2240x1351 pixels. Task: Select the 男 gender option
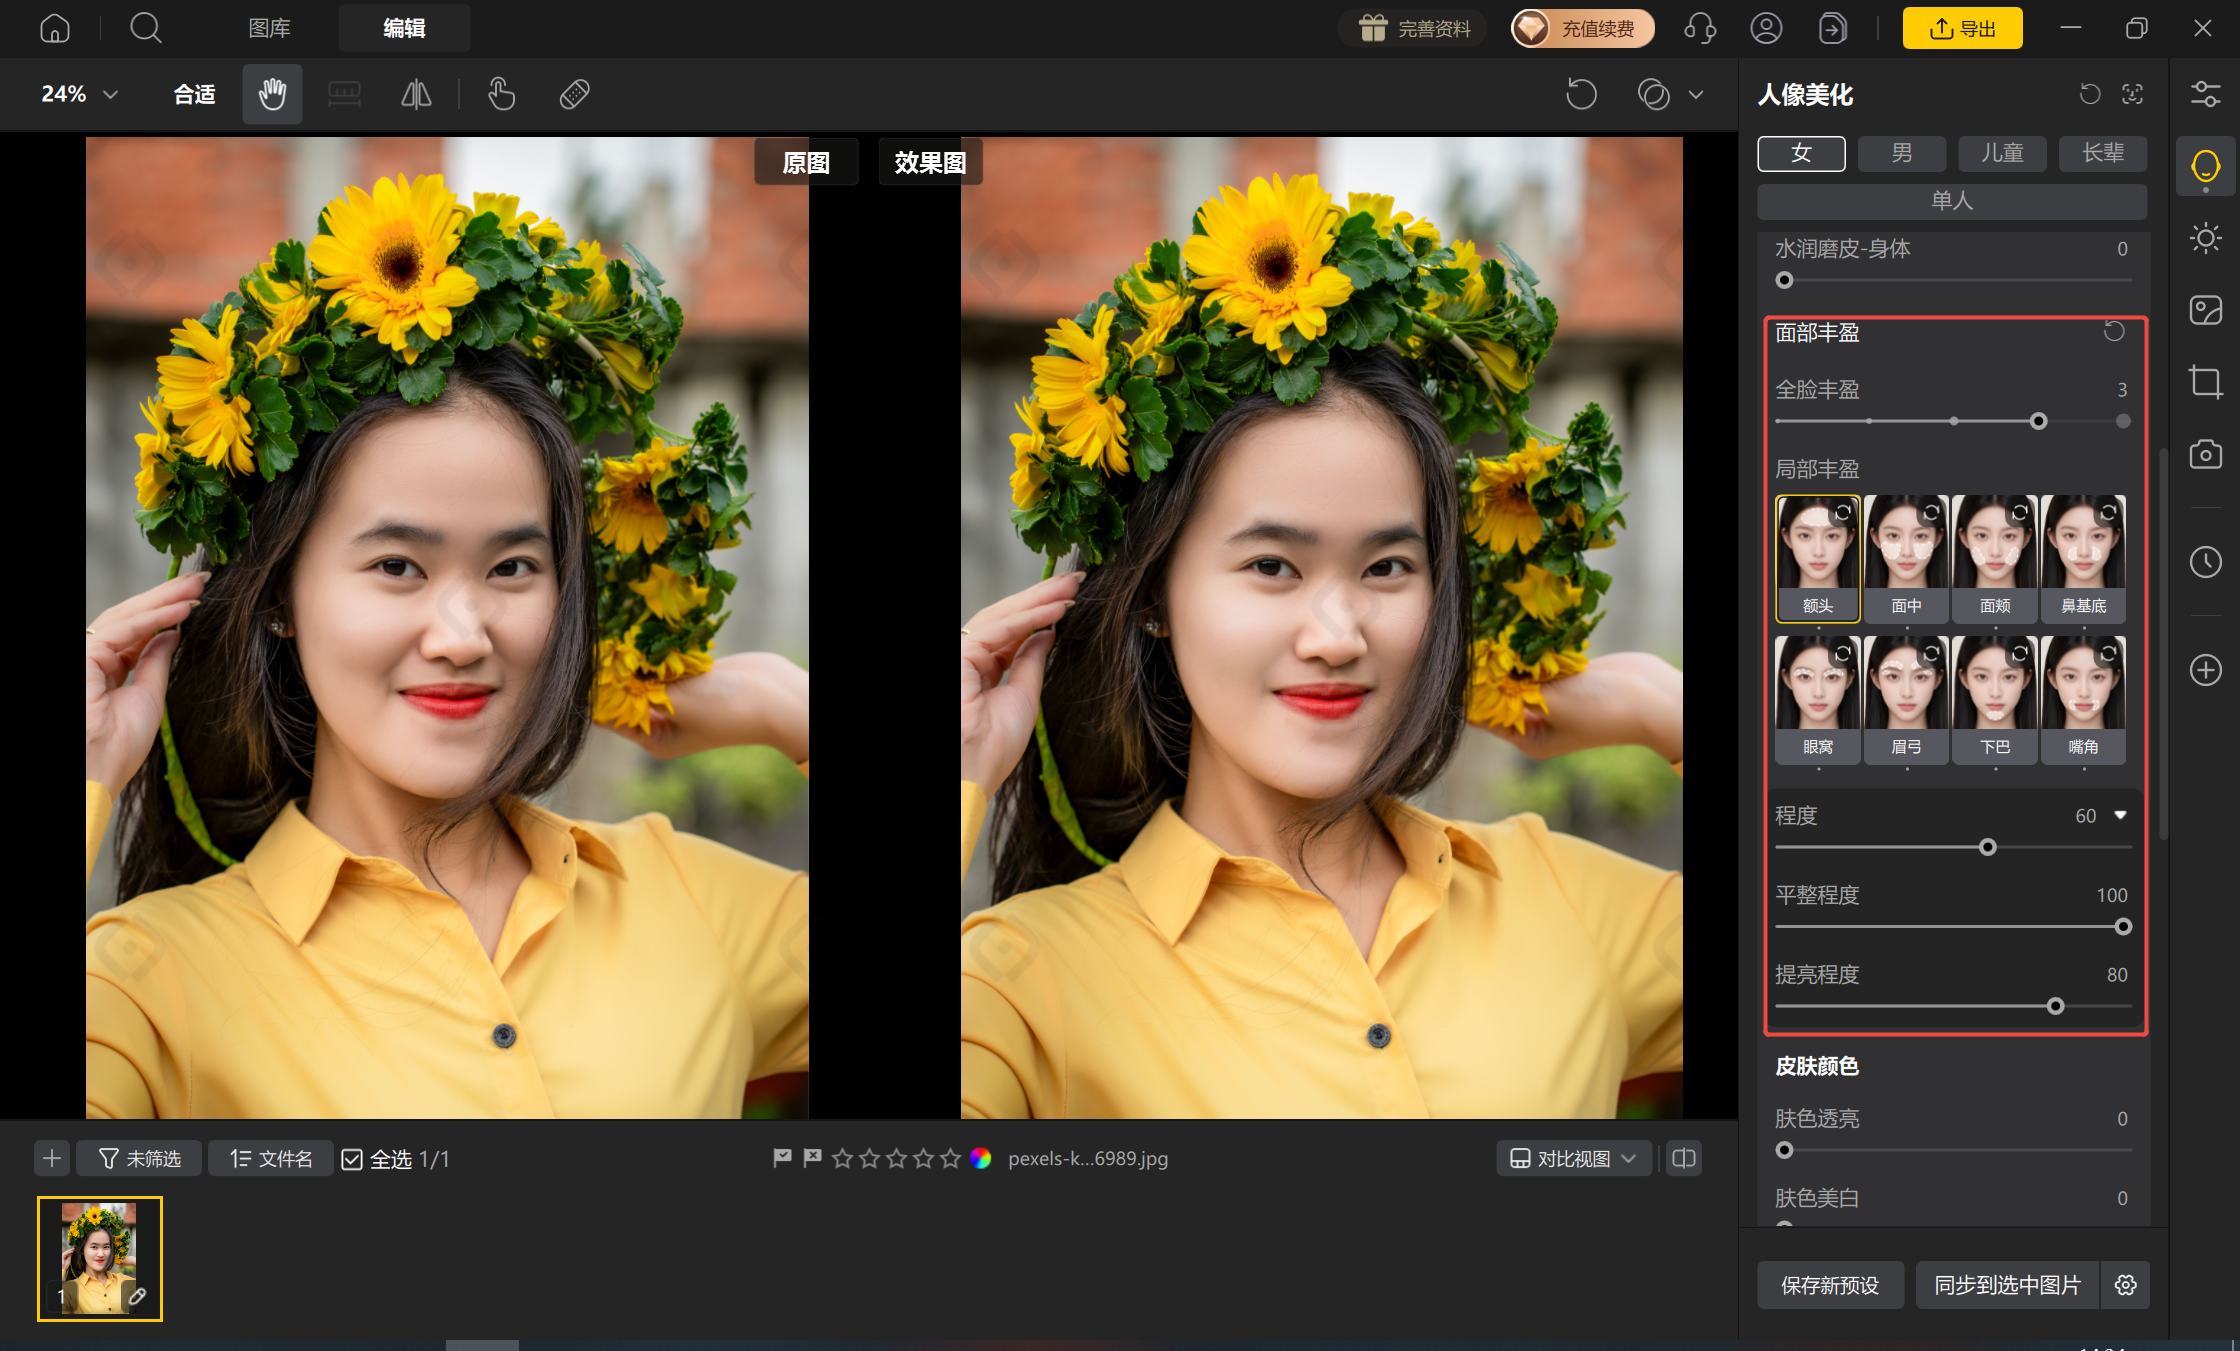pos(1901,153)
